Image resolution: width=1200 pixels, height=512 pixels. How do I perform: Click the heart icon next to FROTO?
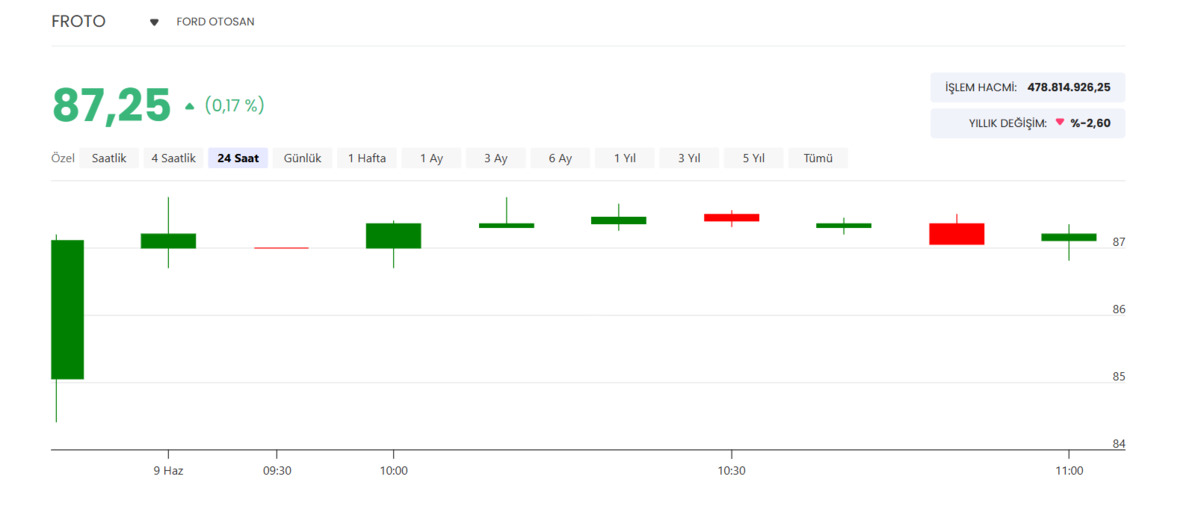154,22
